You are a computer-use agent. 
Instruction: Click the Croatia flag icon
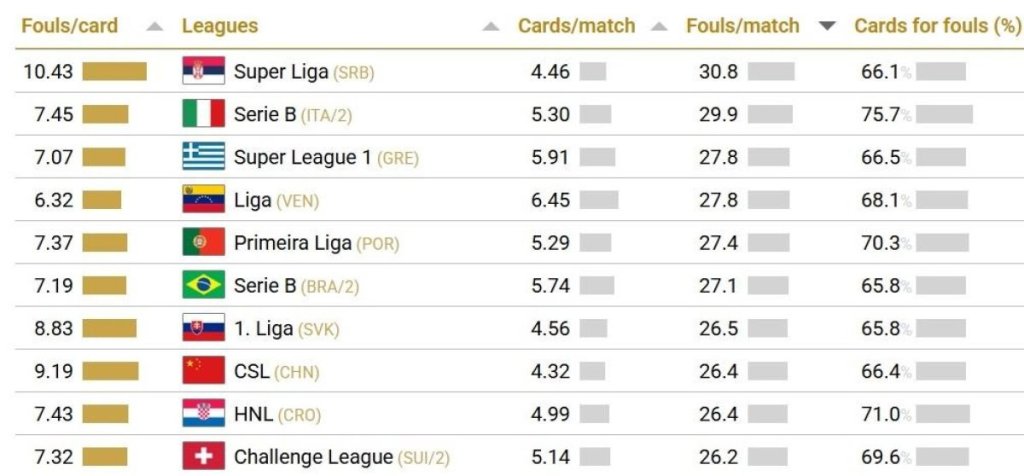(203, 414)
